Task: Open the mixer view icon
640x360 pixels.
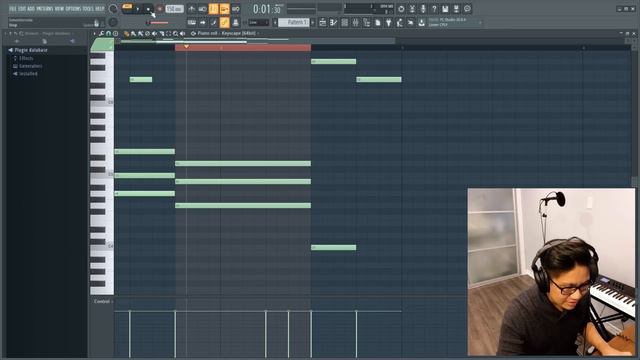Action: 356,23
